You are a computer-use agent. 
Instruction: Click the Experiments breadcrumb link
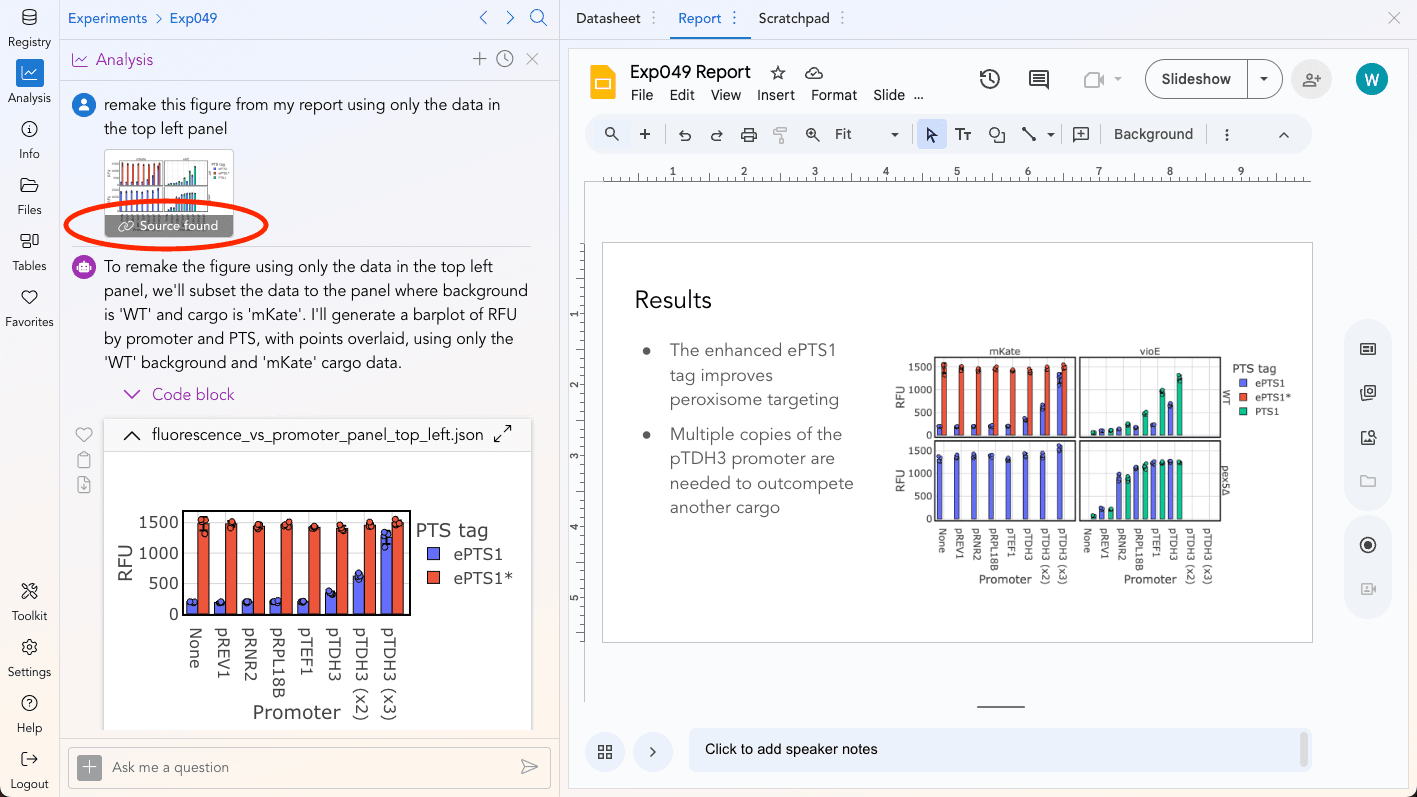click(x=107, y=18)
